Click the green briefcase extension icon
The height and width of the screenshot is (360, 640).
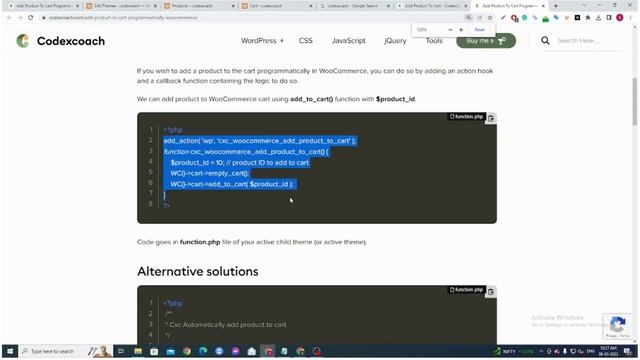[x=546, y=18]
